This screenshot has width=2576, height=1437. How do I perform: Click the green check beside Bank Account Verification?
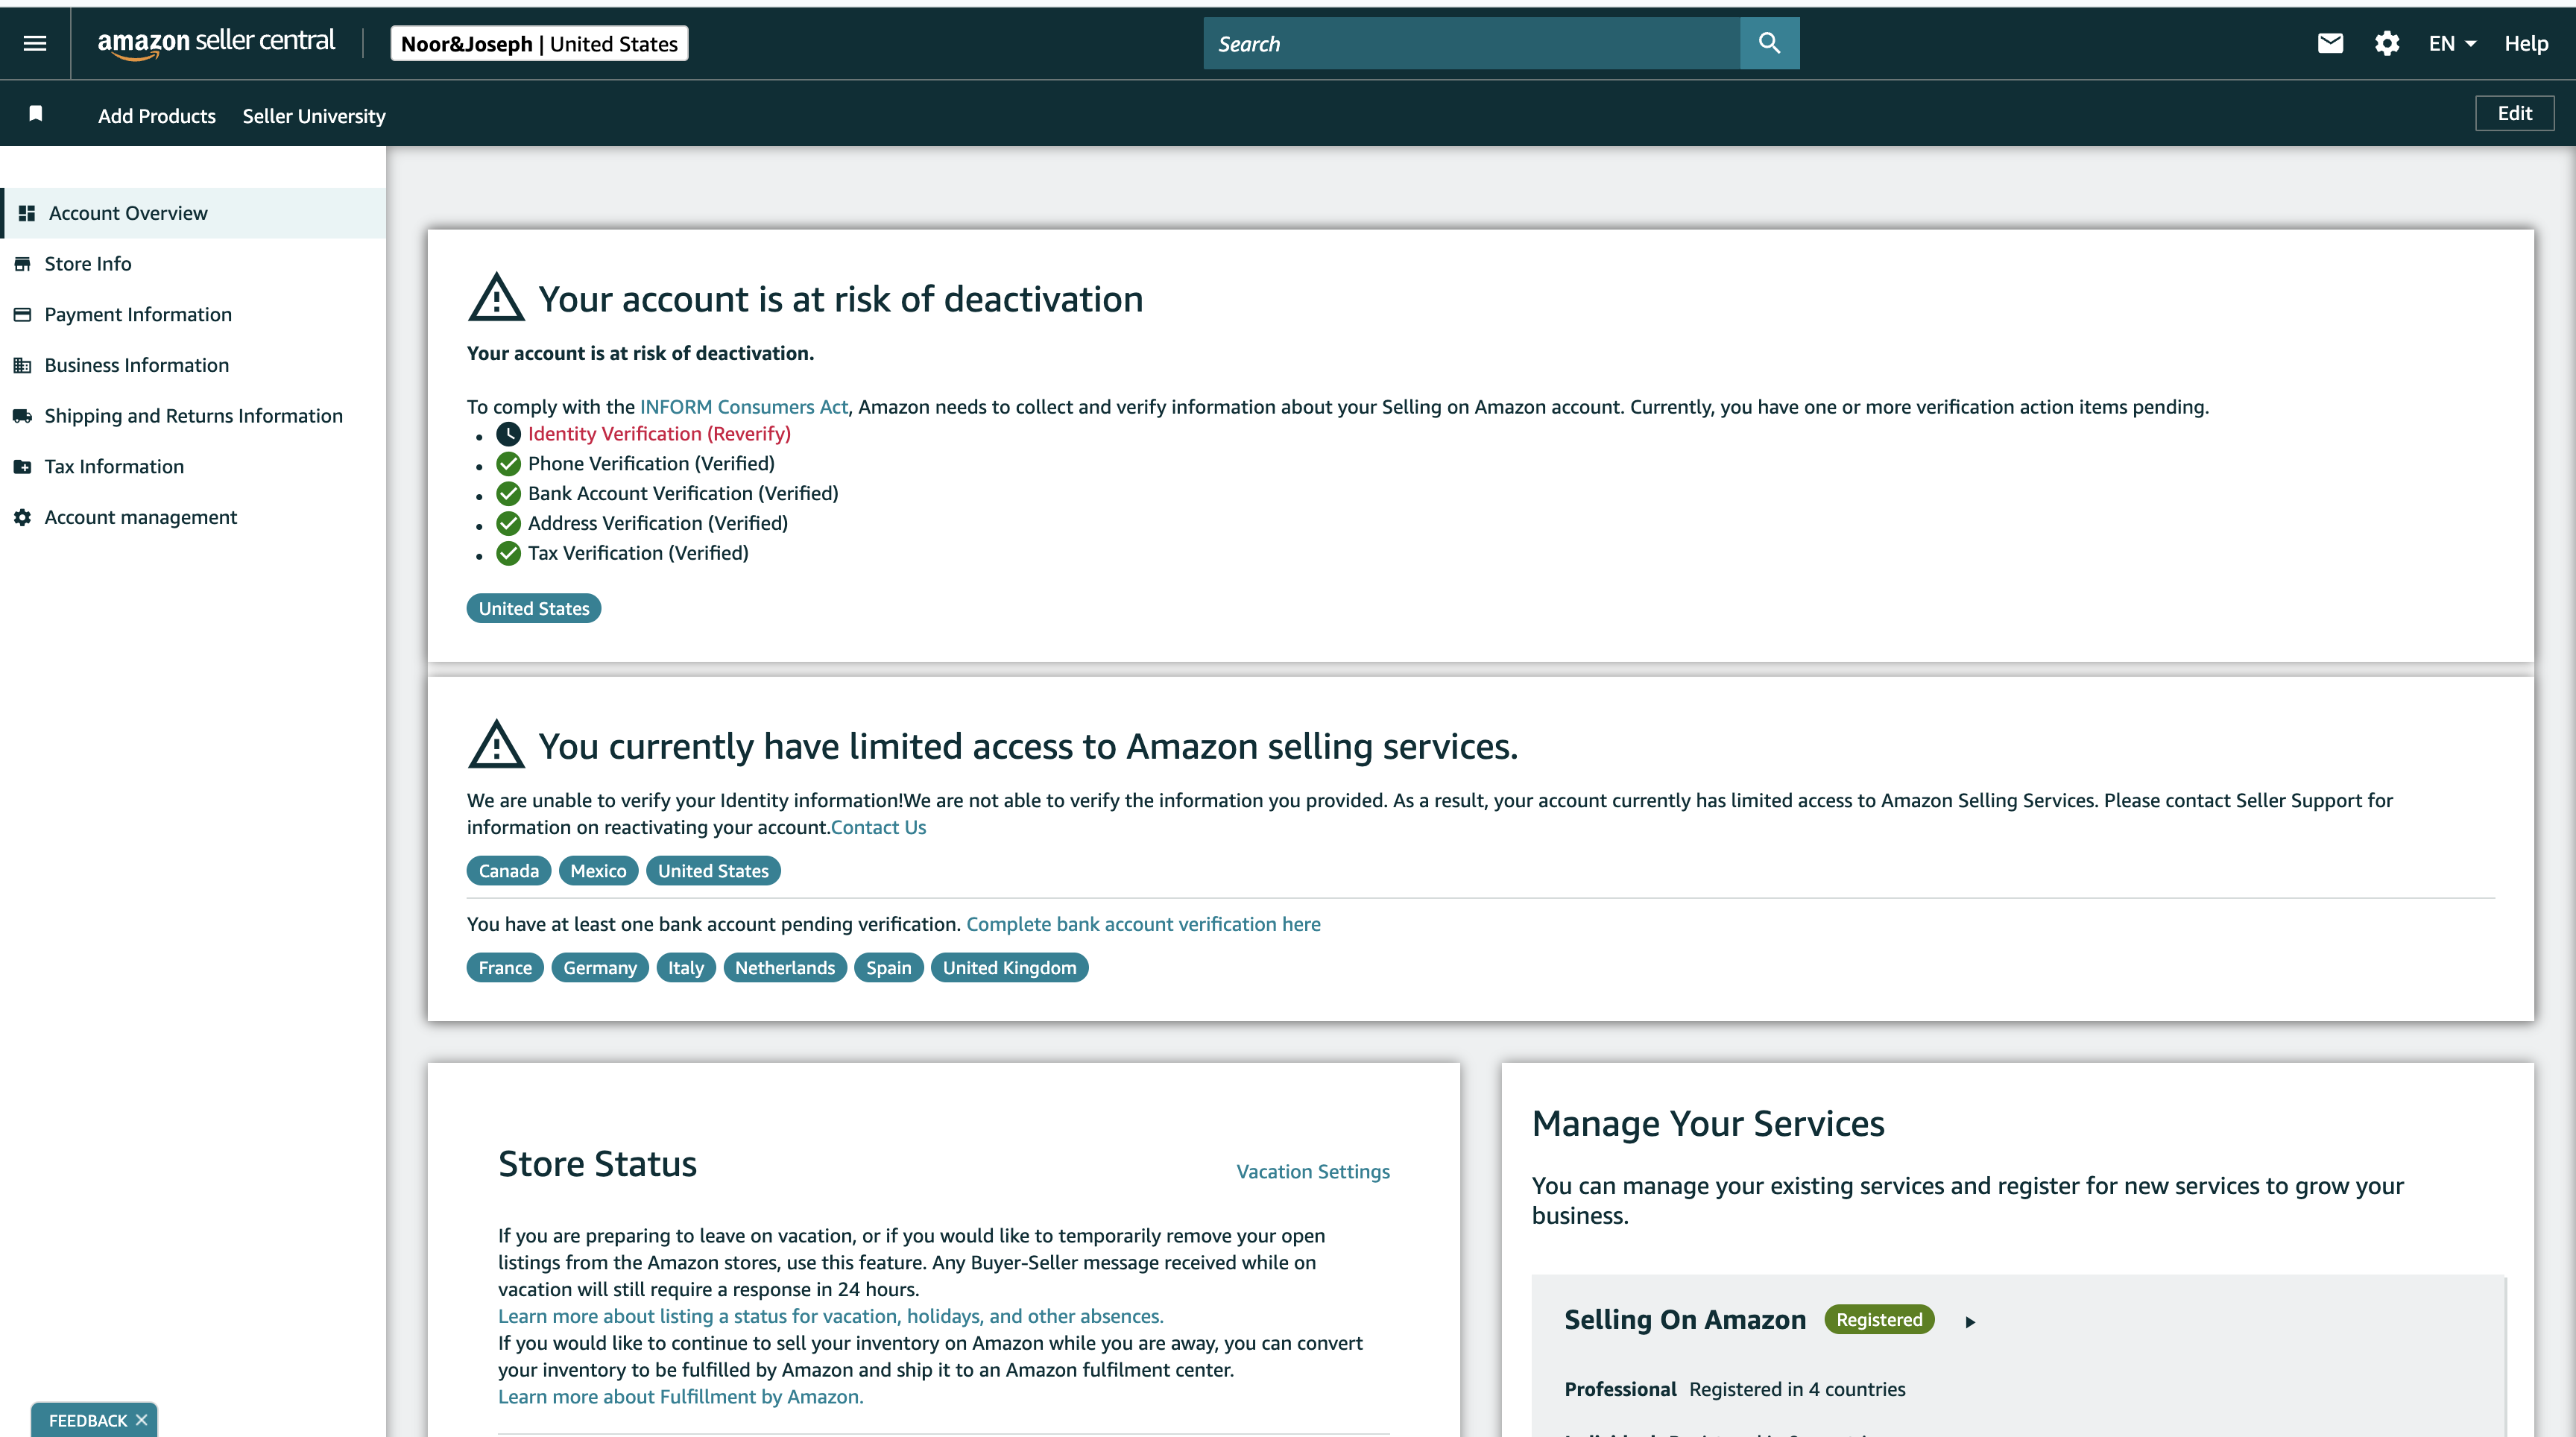508,494
